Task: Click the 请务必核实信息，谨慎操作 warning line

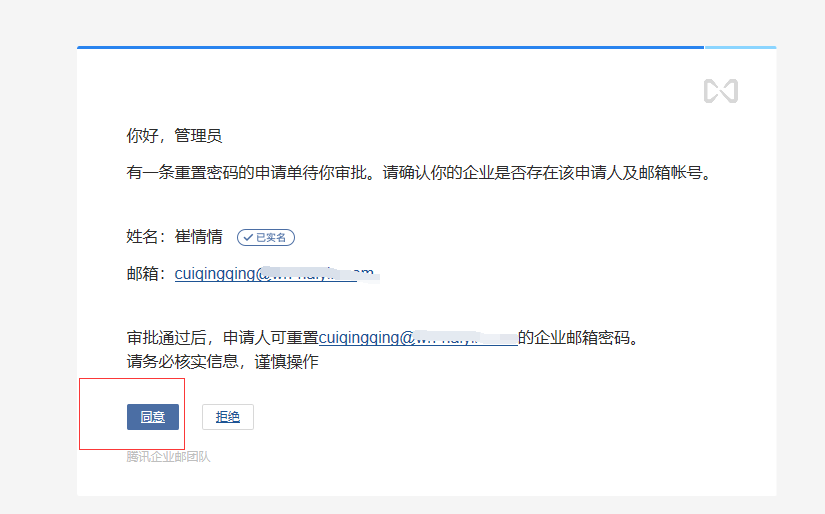Action: click(x=222, y=361)
